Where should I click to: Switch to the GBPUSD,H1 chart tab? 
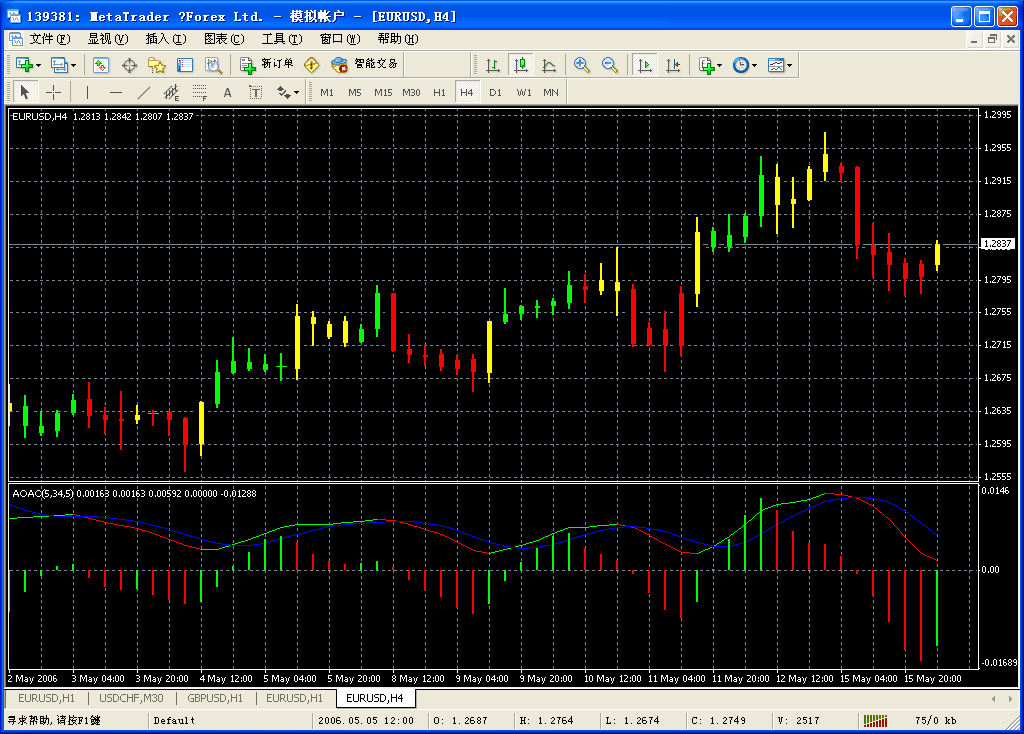(x=215, y=698)
